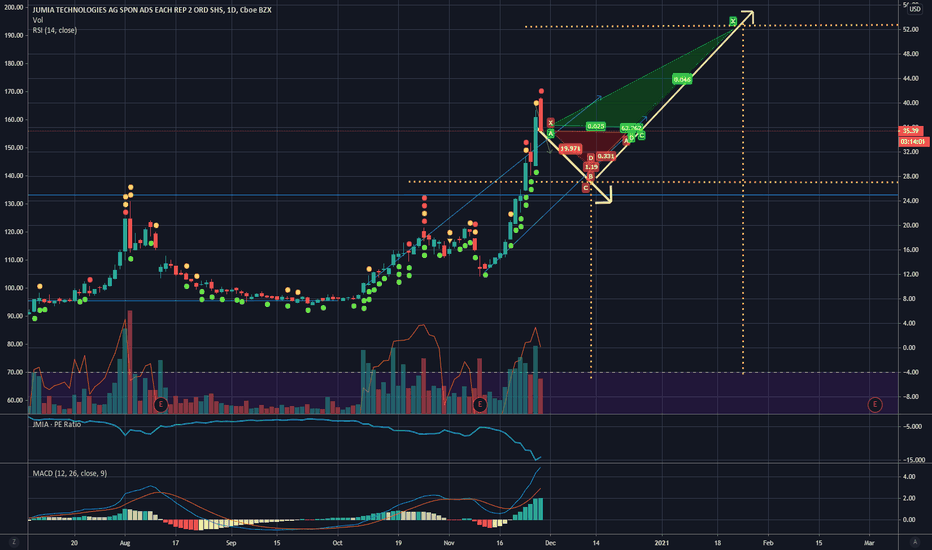Click 28.00 on the right price axis

click(x=911, y=177)
